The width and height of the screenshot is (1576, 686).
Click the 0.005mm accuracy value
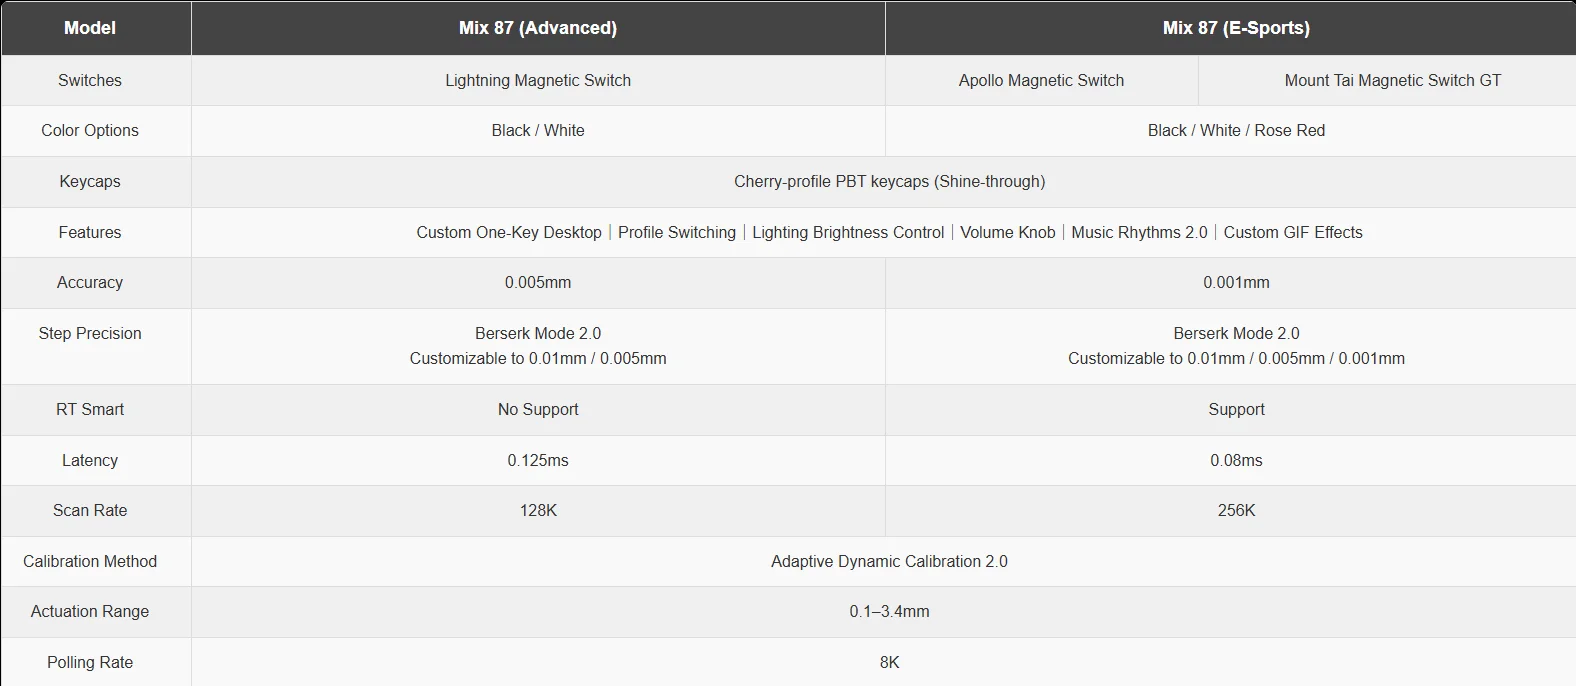point(538,282)
